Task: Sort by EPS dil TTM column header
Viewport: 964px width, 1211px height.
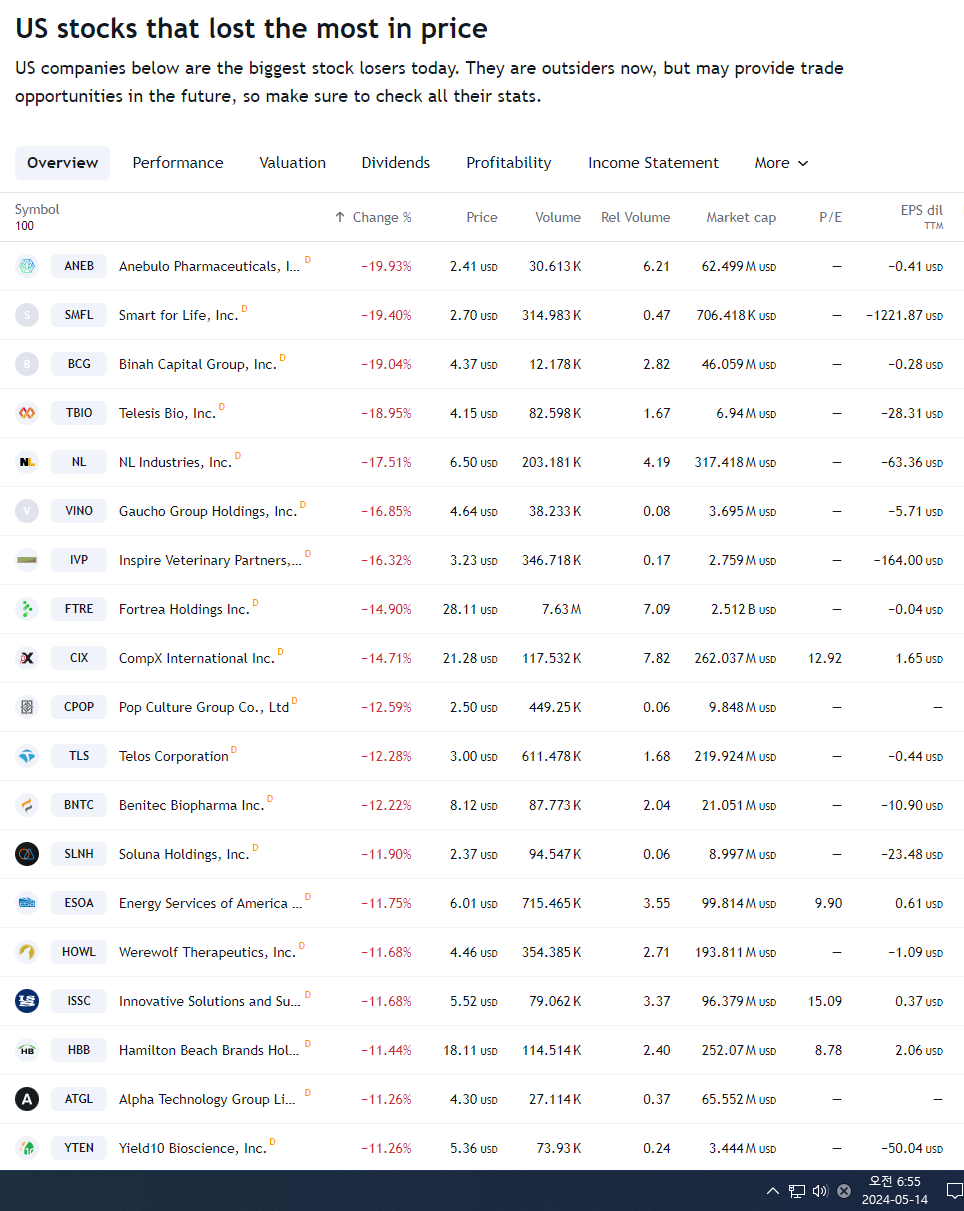Action: 921,217
